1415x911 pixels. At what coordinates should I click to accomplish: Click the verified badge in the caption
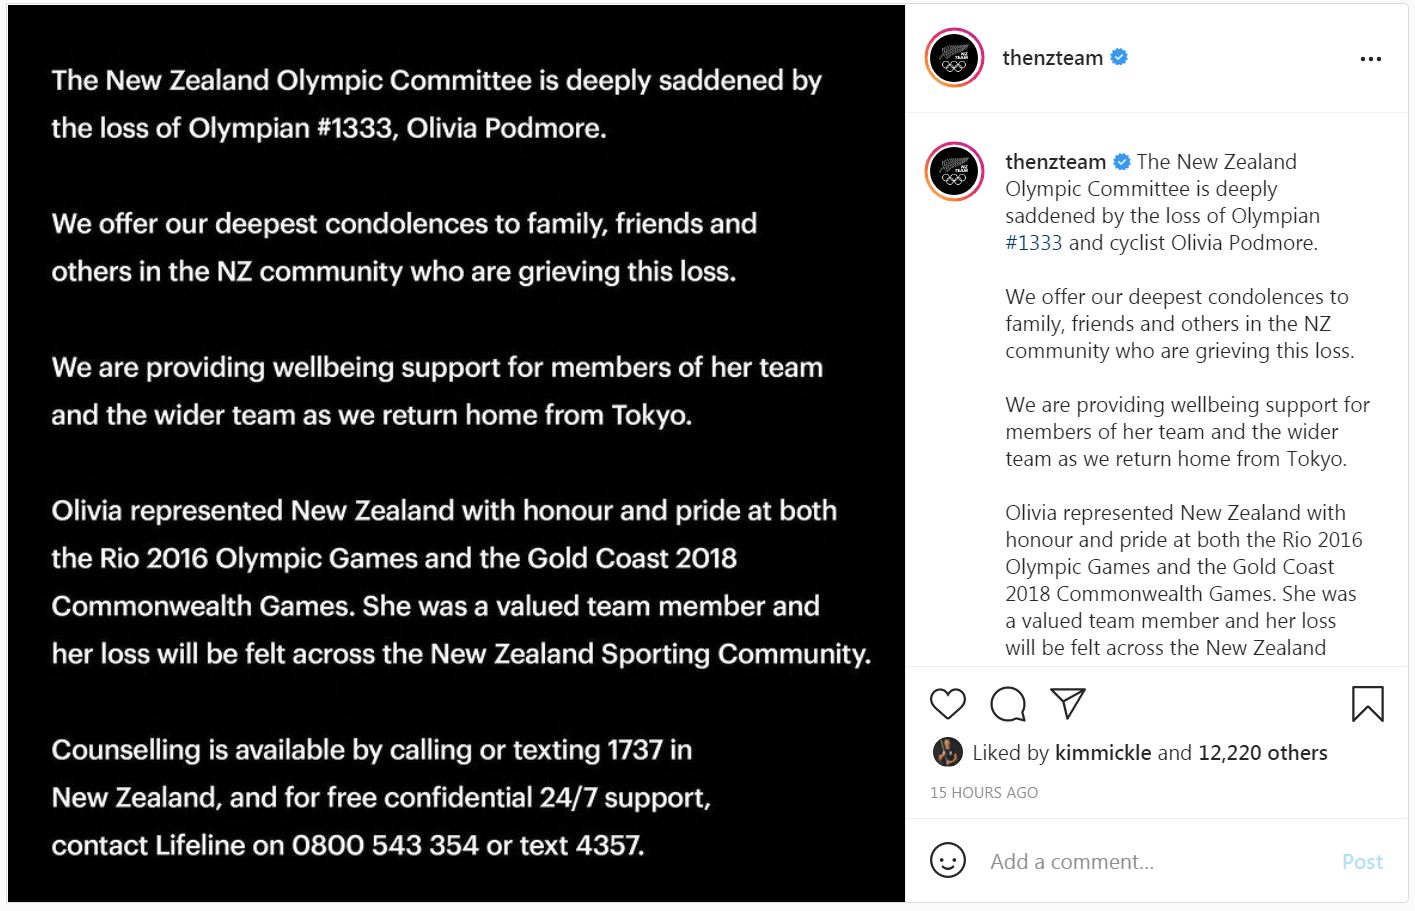[x=1122, y=162]
